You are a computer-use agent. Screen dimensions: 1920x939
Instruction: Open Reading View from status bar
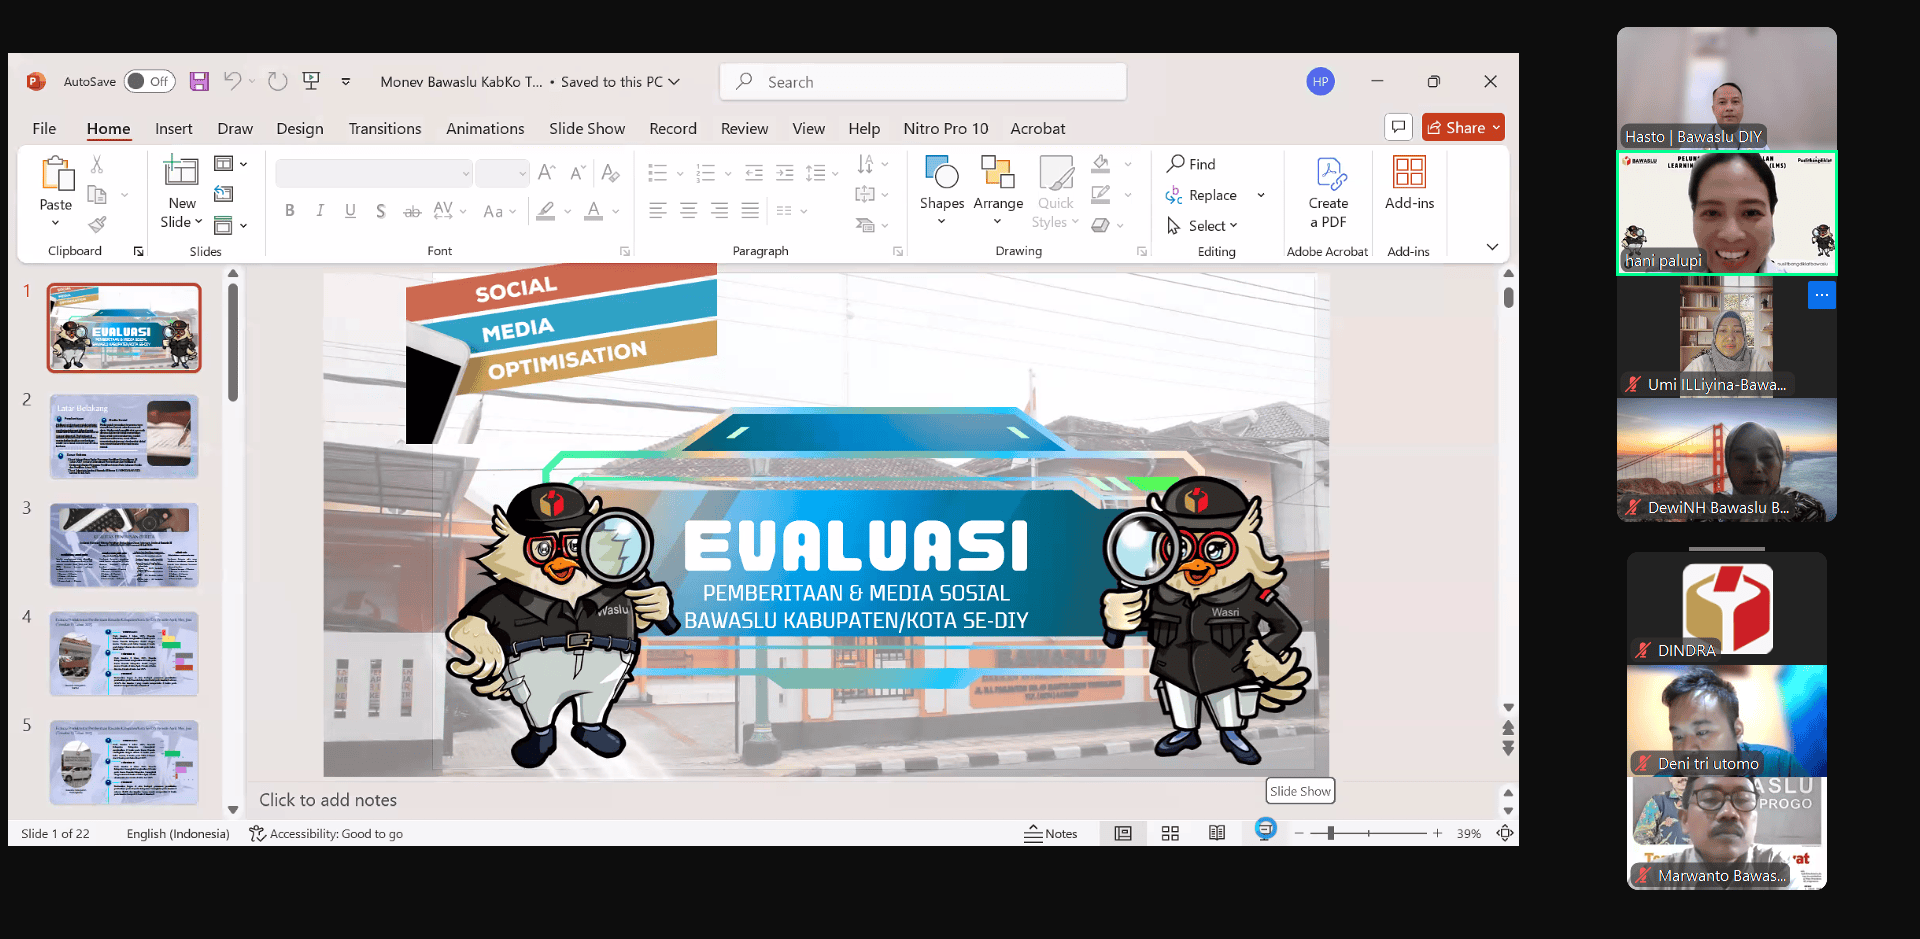pyautogui.click(x=1217, y=834)
